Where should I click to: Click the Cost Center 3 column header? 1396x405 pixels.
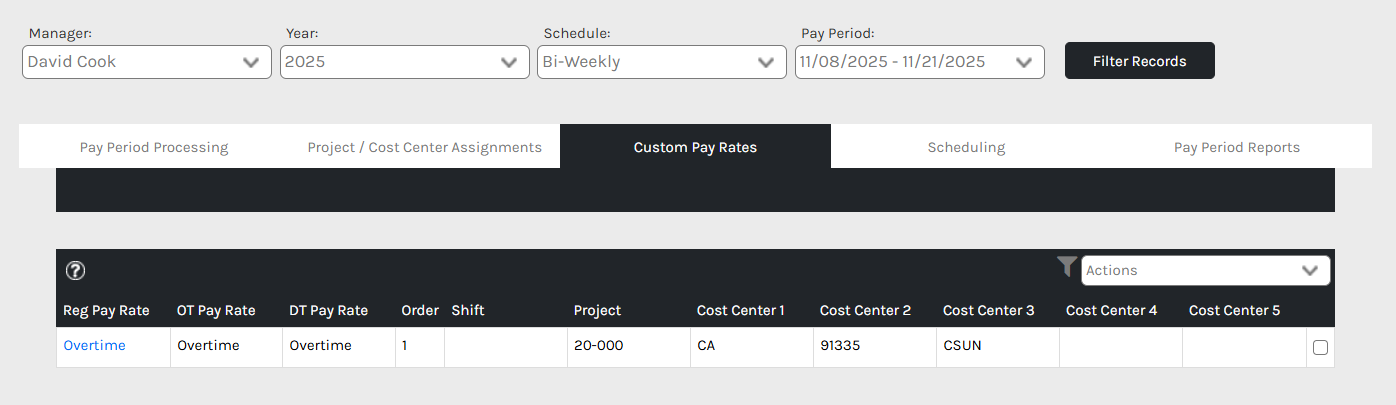pos(989,311)
